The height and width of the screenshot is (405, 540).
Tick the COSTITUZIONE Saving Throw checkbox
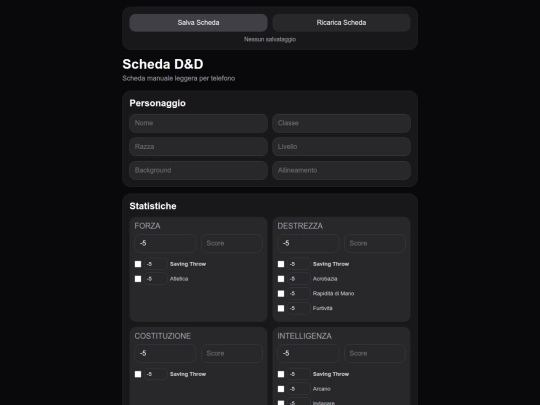point(138,374)
